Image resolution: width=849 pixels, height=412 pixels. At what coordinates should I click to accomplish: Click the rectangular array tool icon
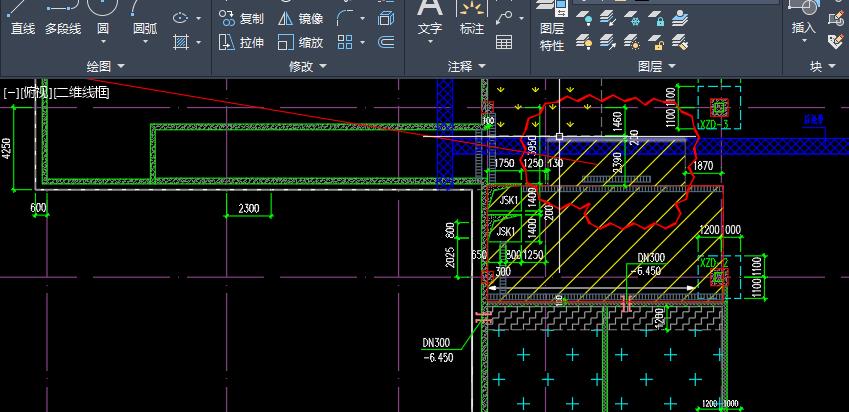345,42
